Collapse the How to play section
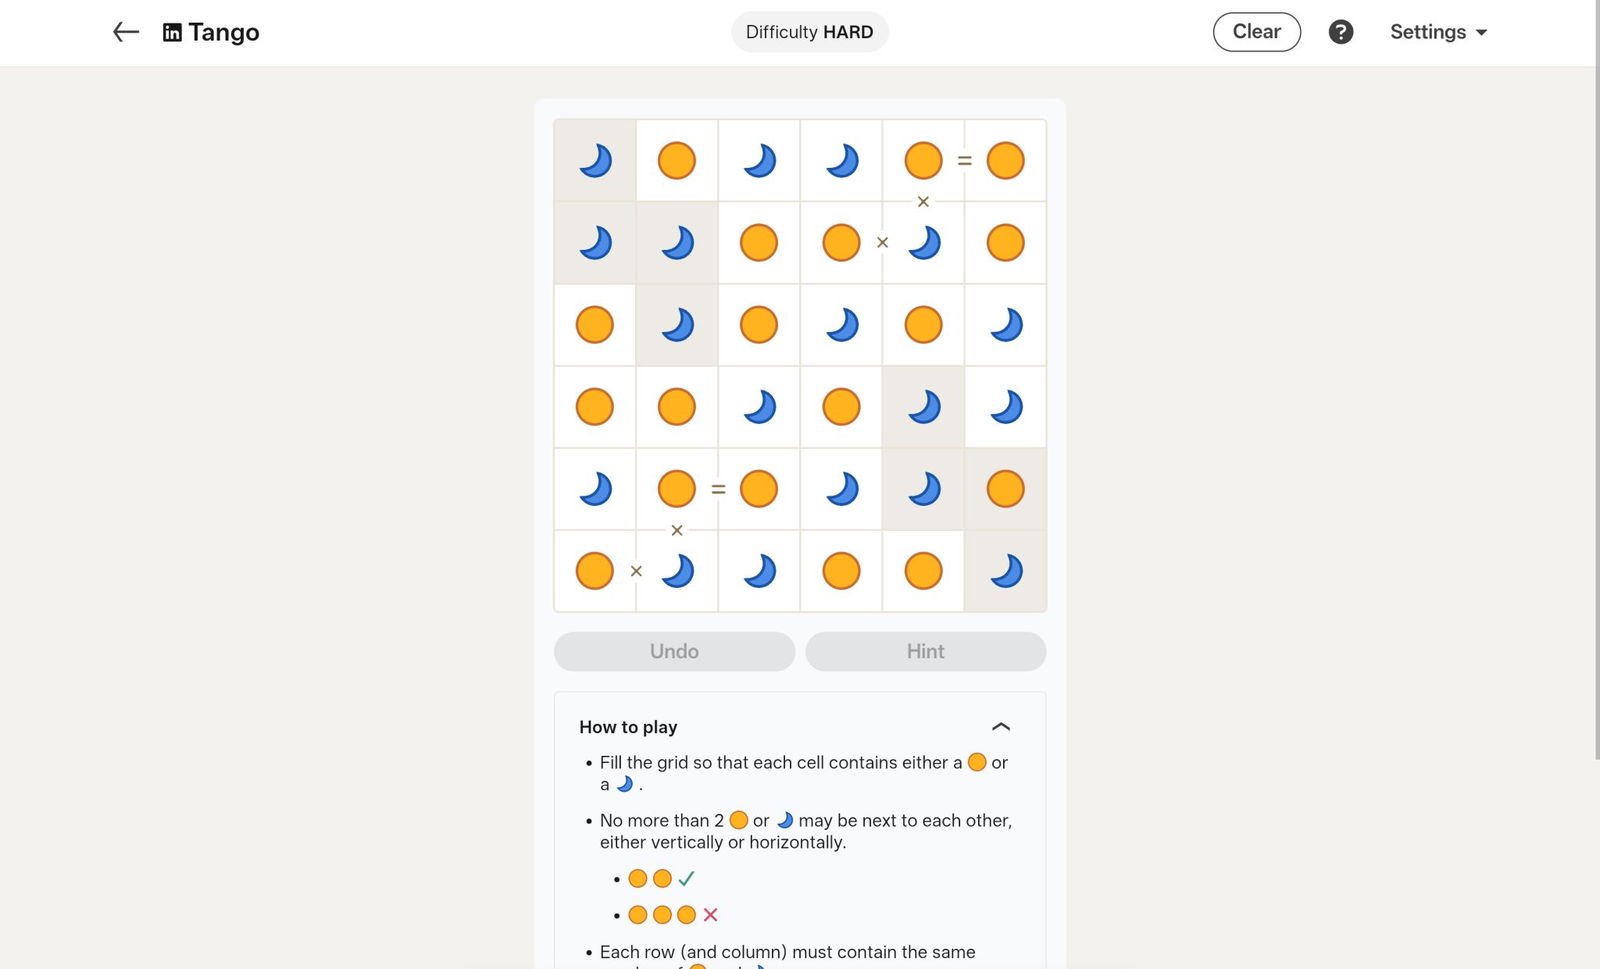Viewport: 1600px width, 969px height. click(x=1000, y=727)
